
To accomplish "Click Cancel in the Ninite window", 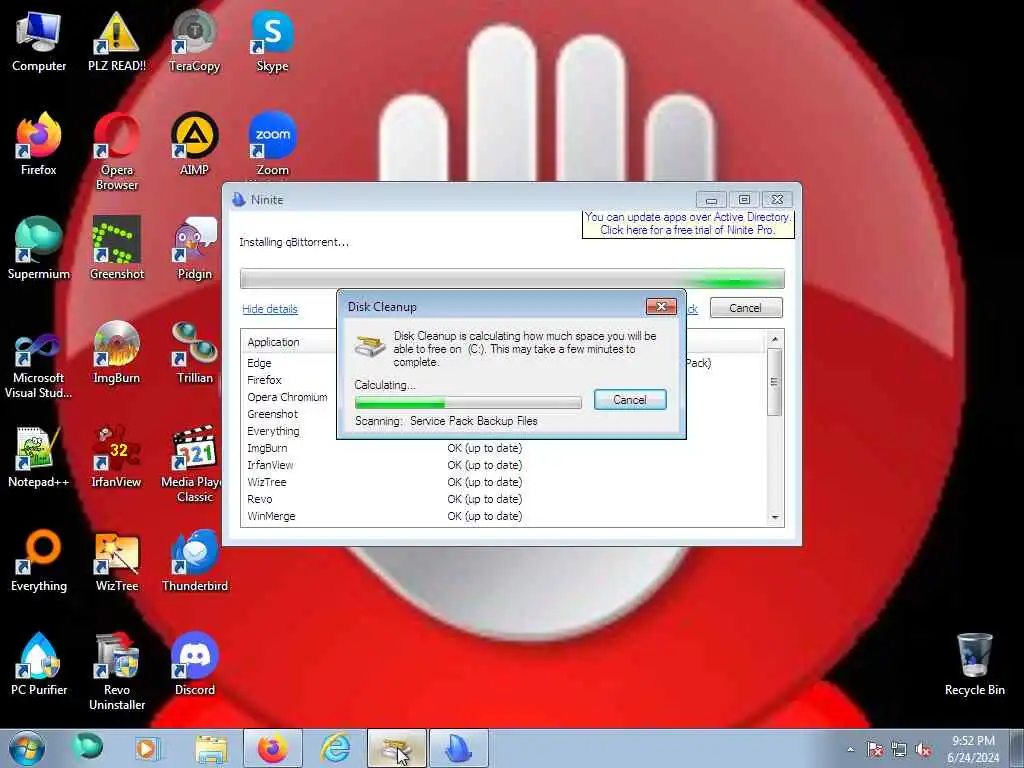I will tap(745, 308).
